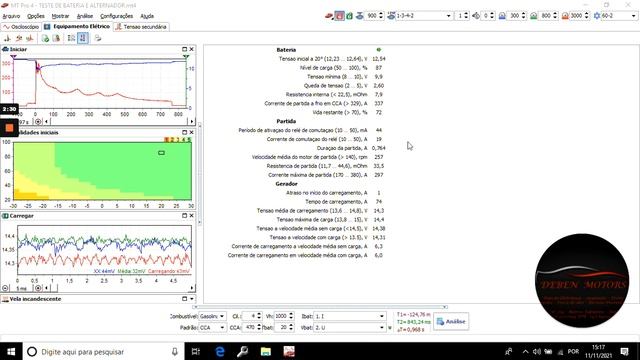Viewport: 640px width, 360px height.
Task: Open the Opções menu
Action: tap(36, 16)
